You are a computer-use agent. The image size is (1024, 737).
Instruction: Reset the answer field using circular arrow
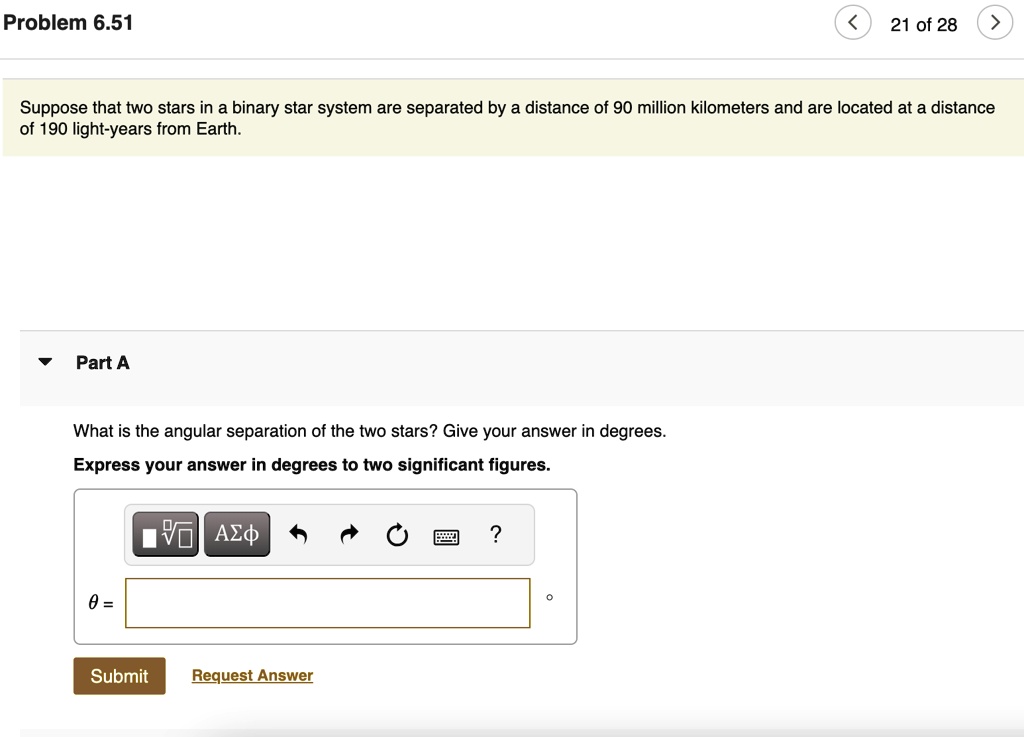tap(397, 535)
